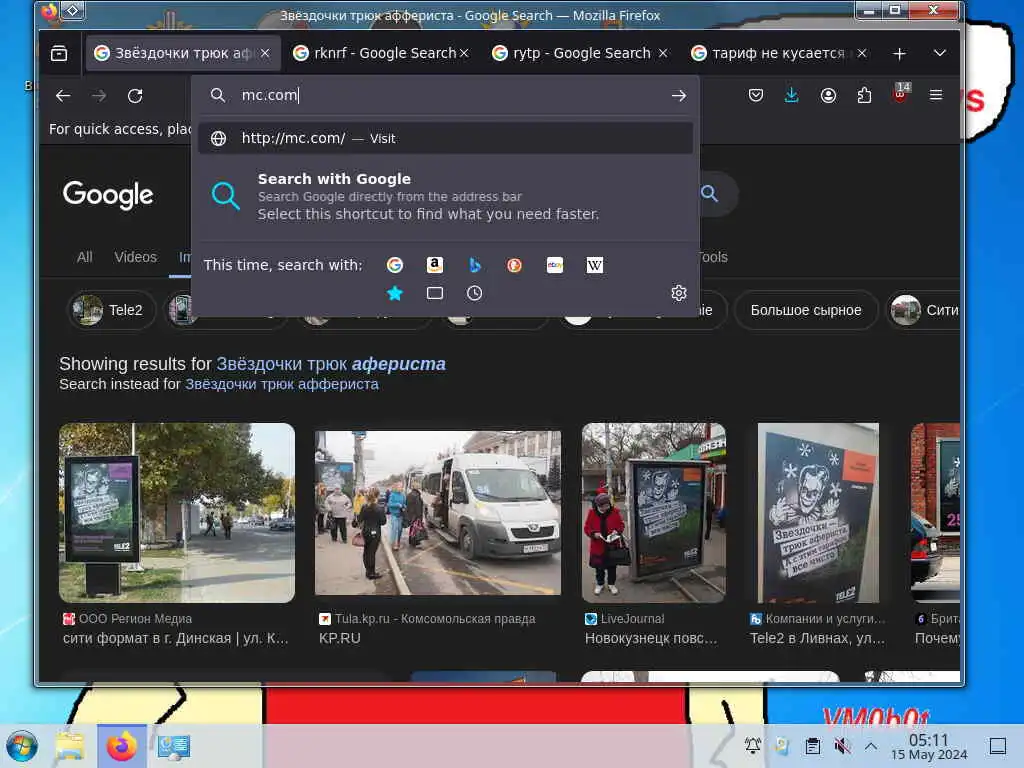Image resolution: width=1024 pixels, height=768 pixels.
Task: Open the system settings taskbar icon
Action: 174,746
